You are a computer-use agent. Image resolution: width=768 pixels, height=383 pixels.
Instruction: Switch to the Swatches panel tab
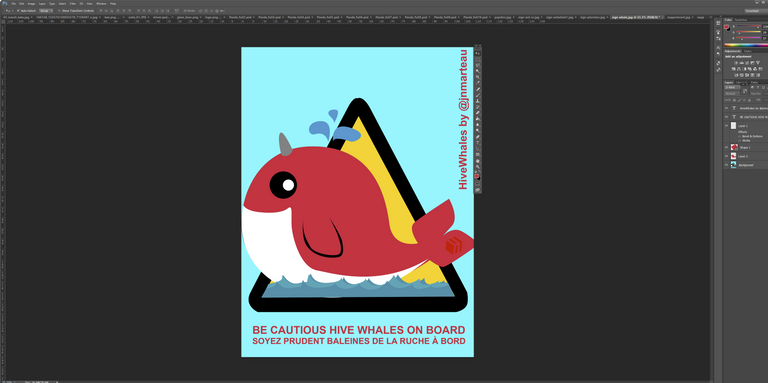click(x=741, y=20)
